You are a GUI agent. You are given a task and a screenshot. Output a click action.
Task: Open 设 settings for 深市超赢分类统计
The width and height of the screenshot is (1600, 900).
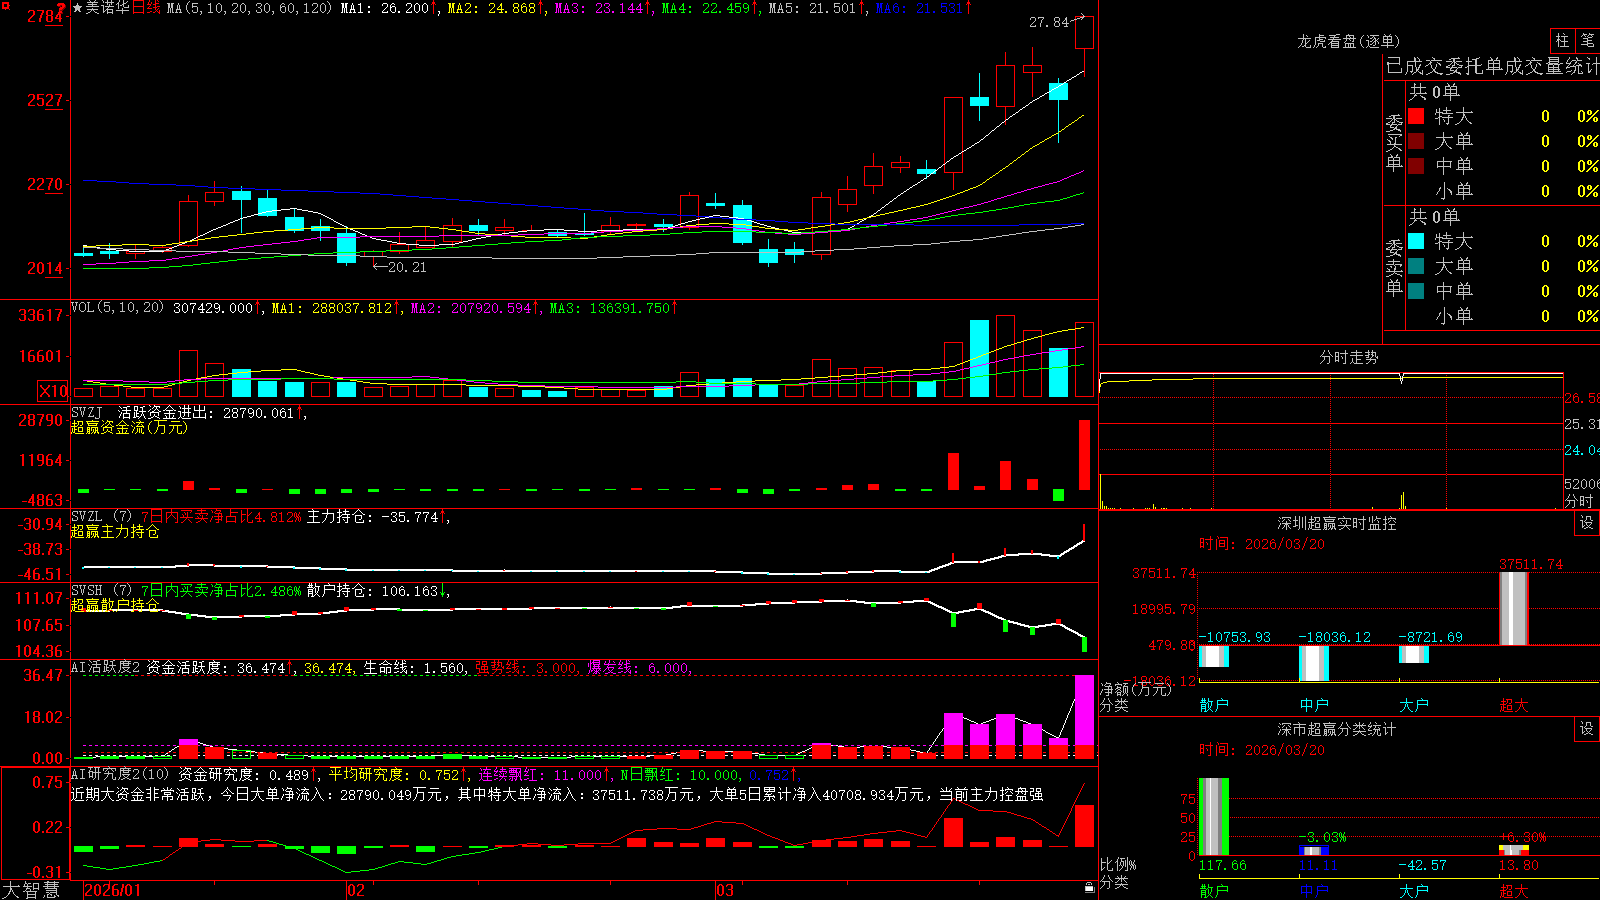(x=1587, y=729)
